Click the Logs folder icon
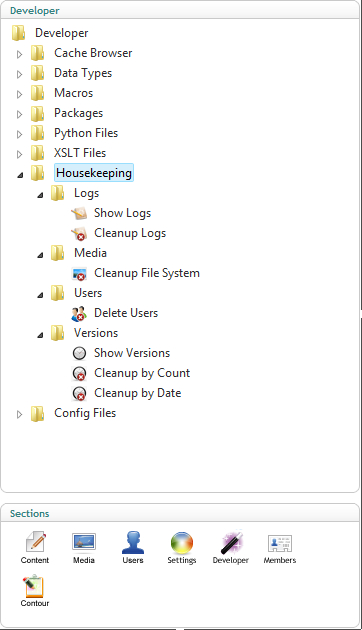Image resolution: width=362 pixels, height=630 pixels. (57, 193)
